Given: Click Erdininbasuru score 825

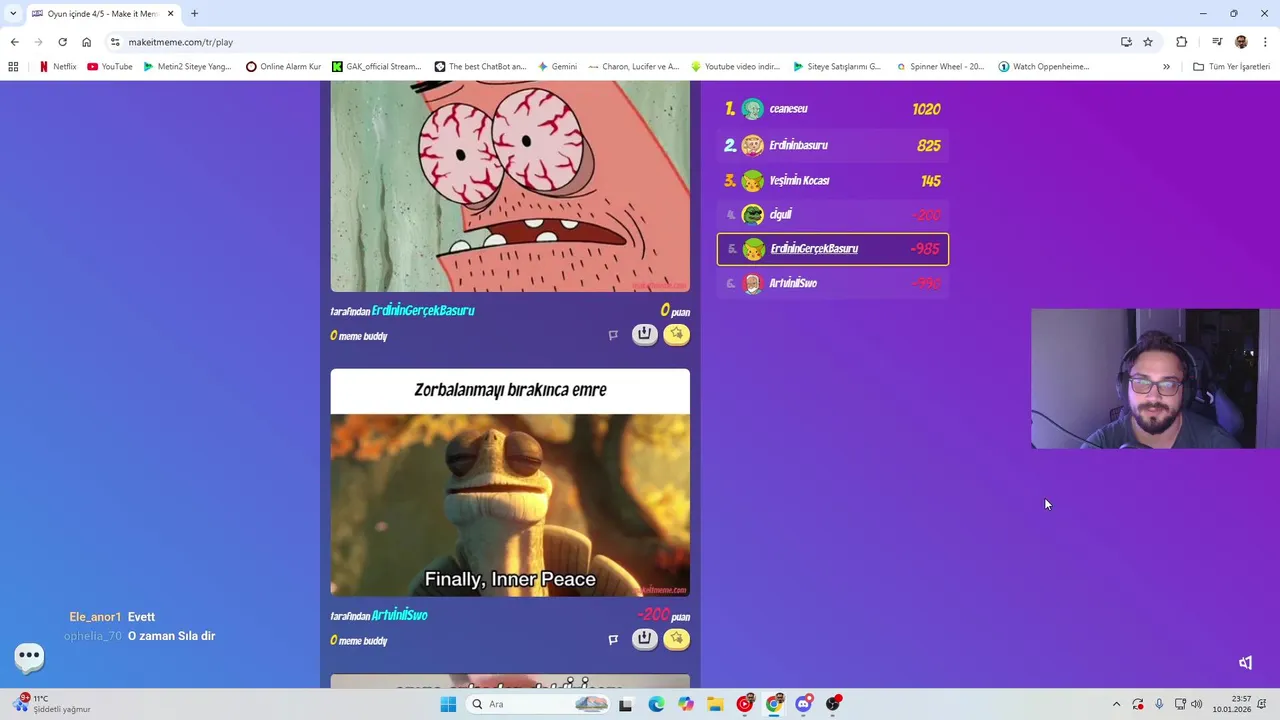Looking at the screenshot, I should (x=928, y=145).
